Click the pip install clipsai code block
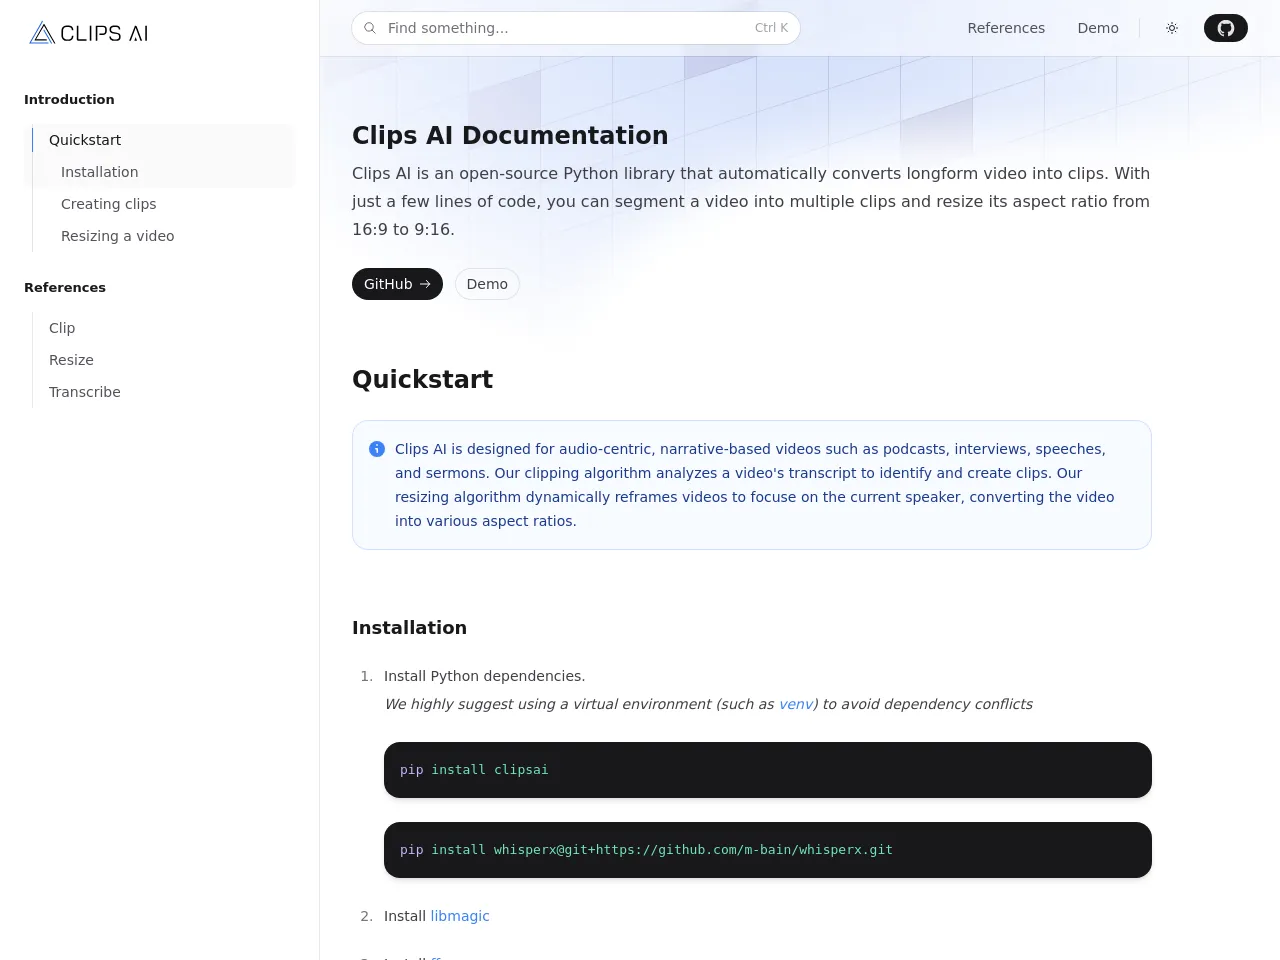The height and width of the screenshot is (960, 1280). point(767,770)
